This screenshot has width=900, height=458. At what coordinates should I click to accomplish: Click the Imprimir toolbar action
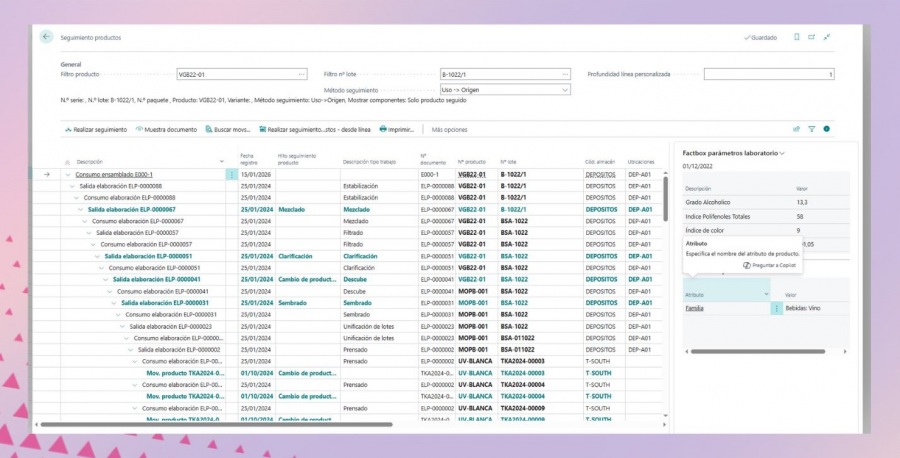(x=397, y=129)
